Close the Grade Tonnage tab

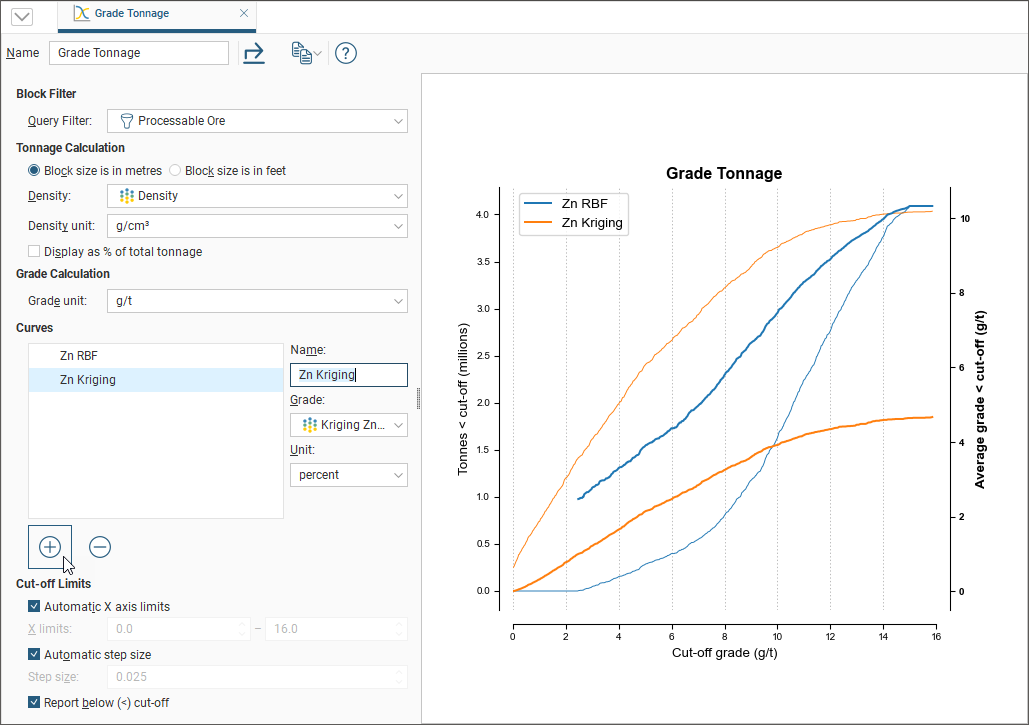243,14
